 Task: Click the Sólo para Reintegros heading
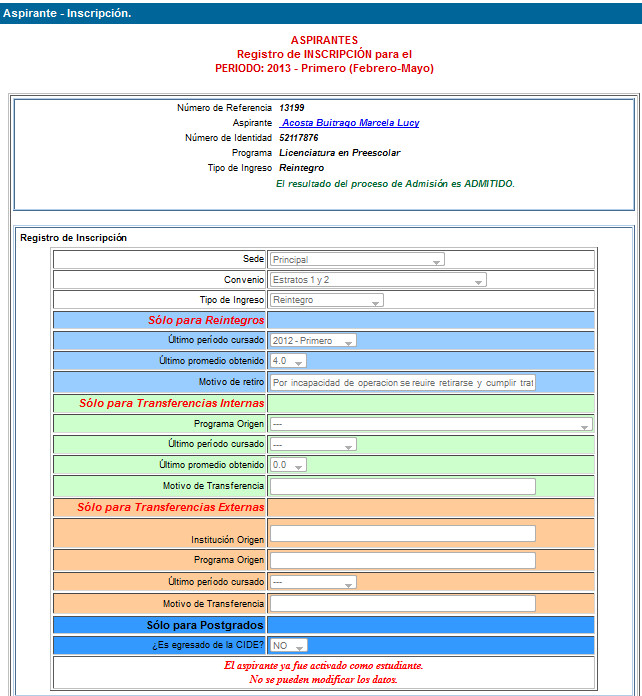[x=206, y=320]
